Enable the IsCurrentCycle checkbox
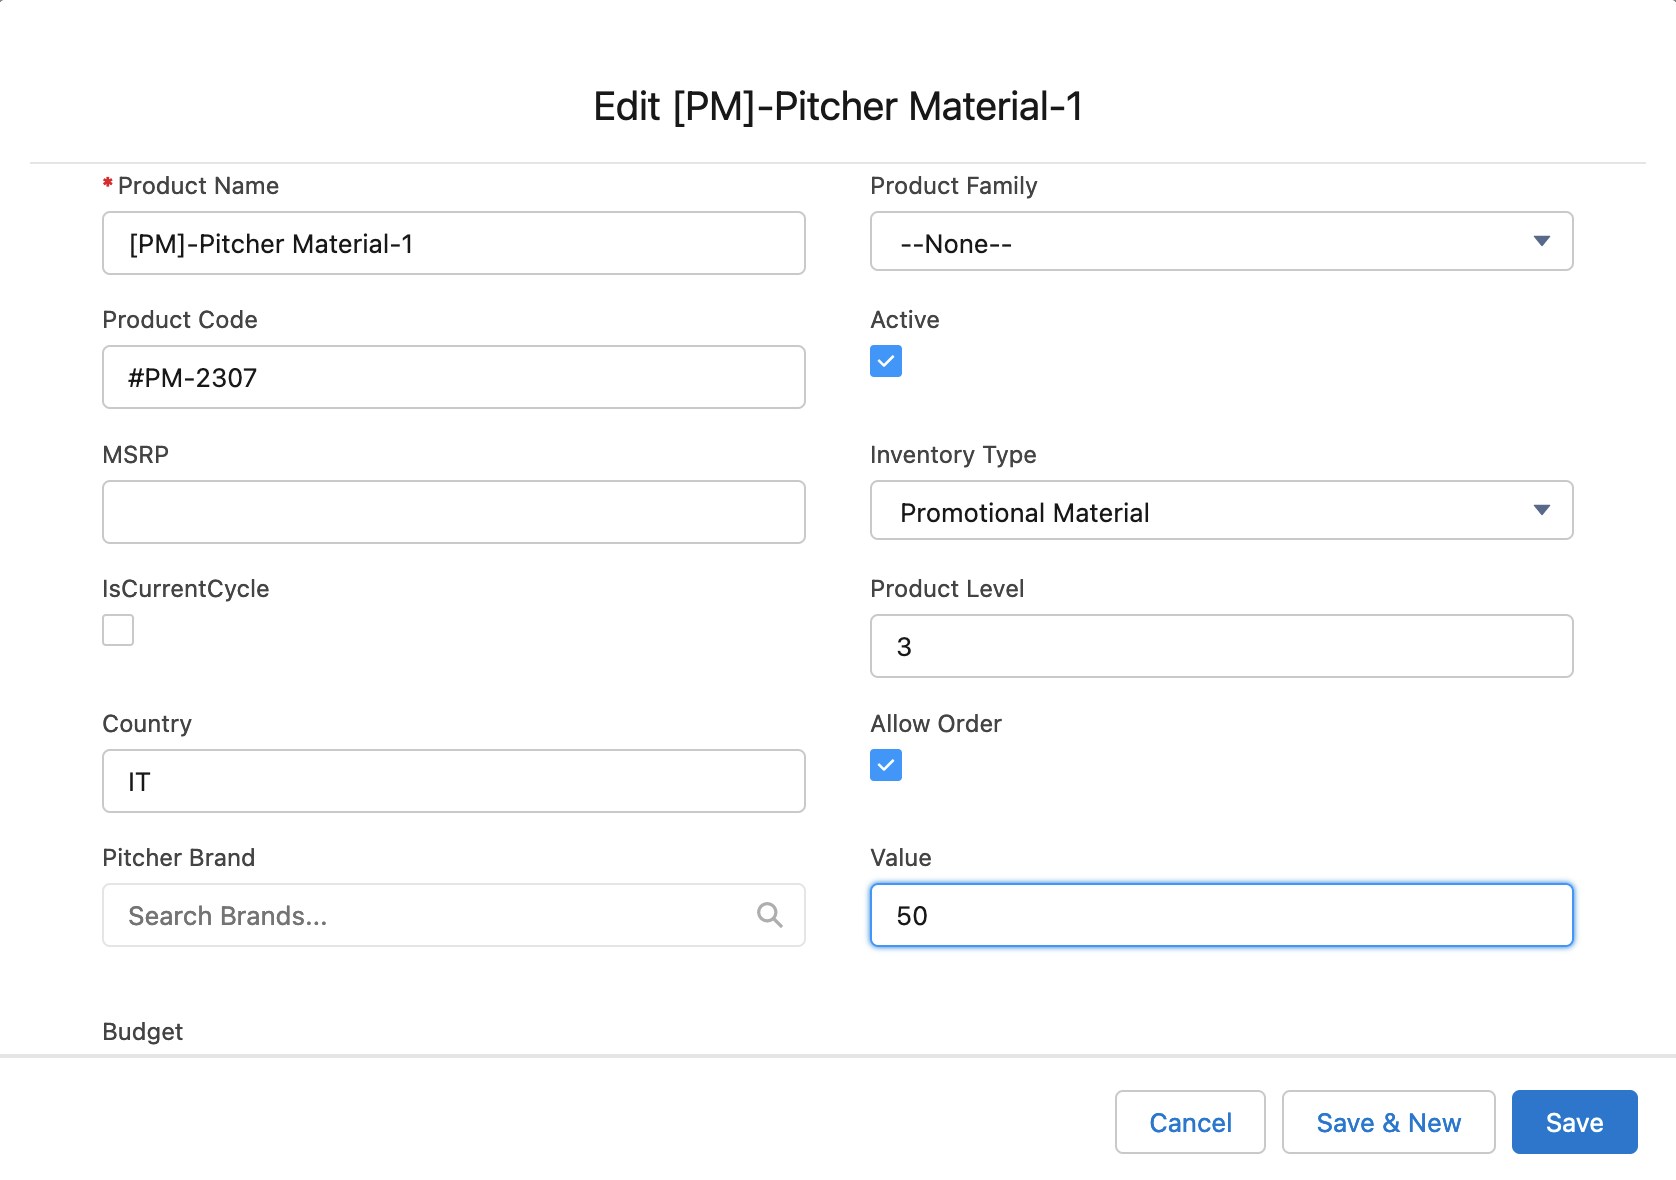The height and width of the screenshot is (1180, 1676). coord(118,630)
